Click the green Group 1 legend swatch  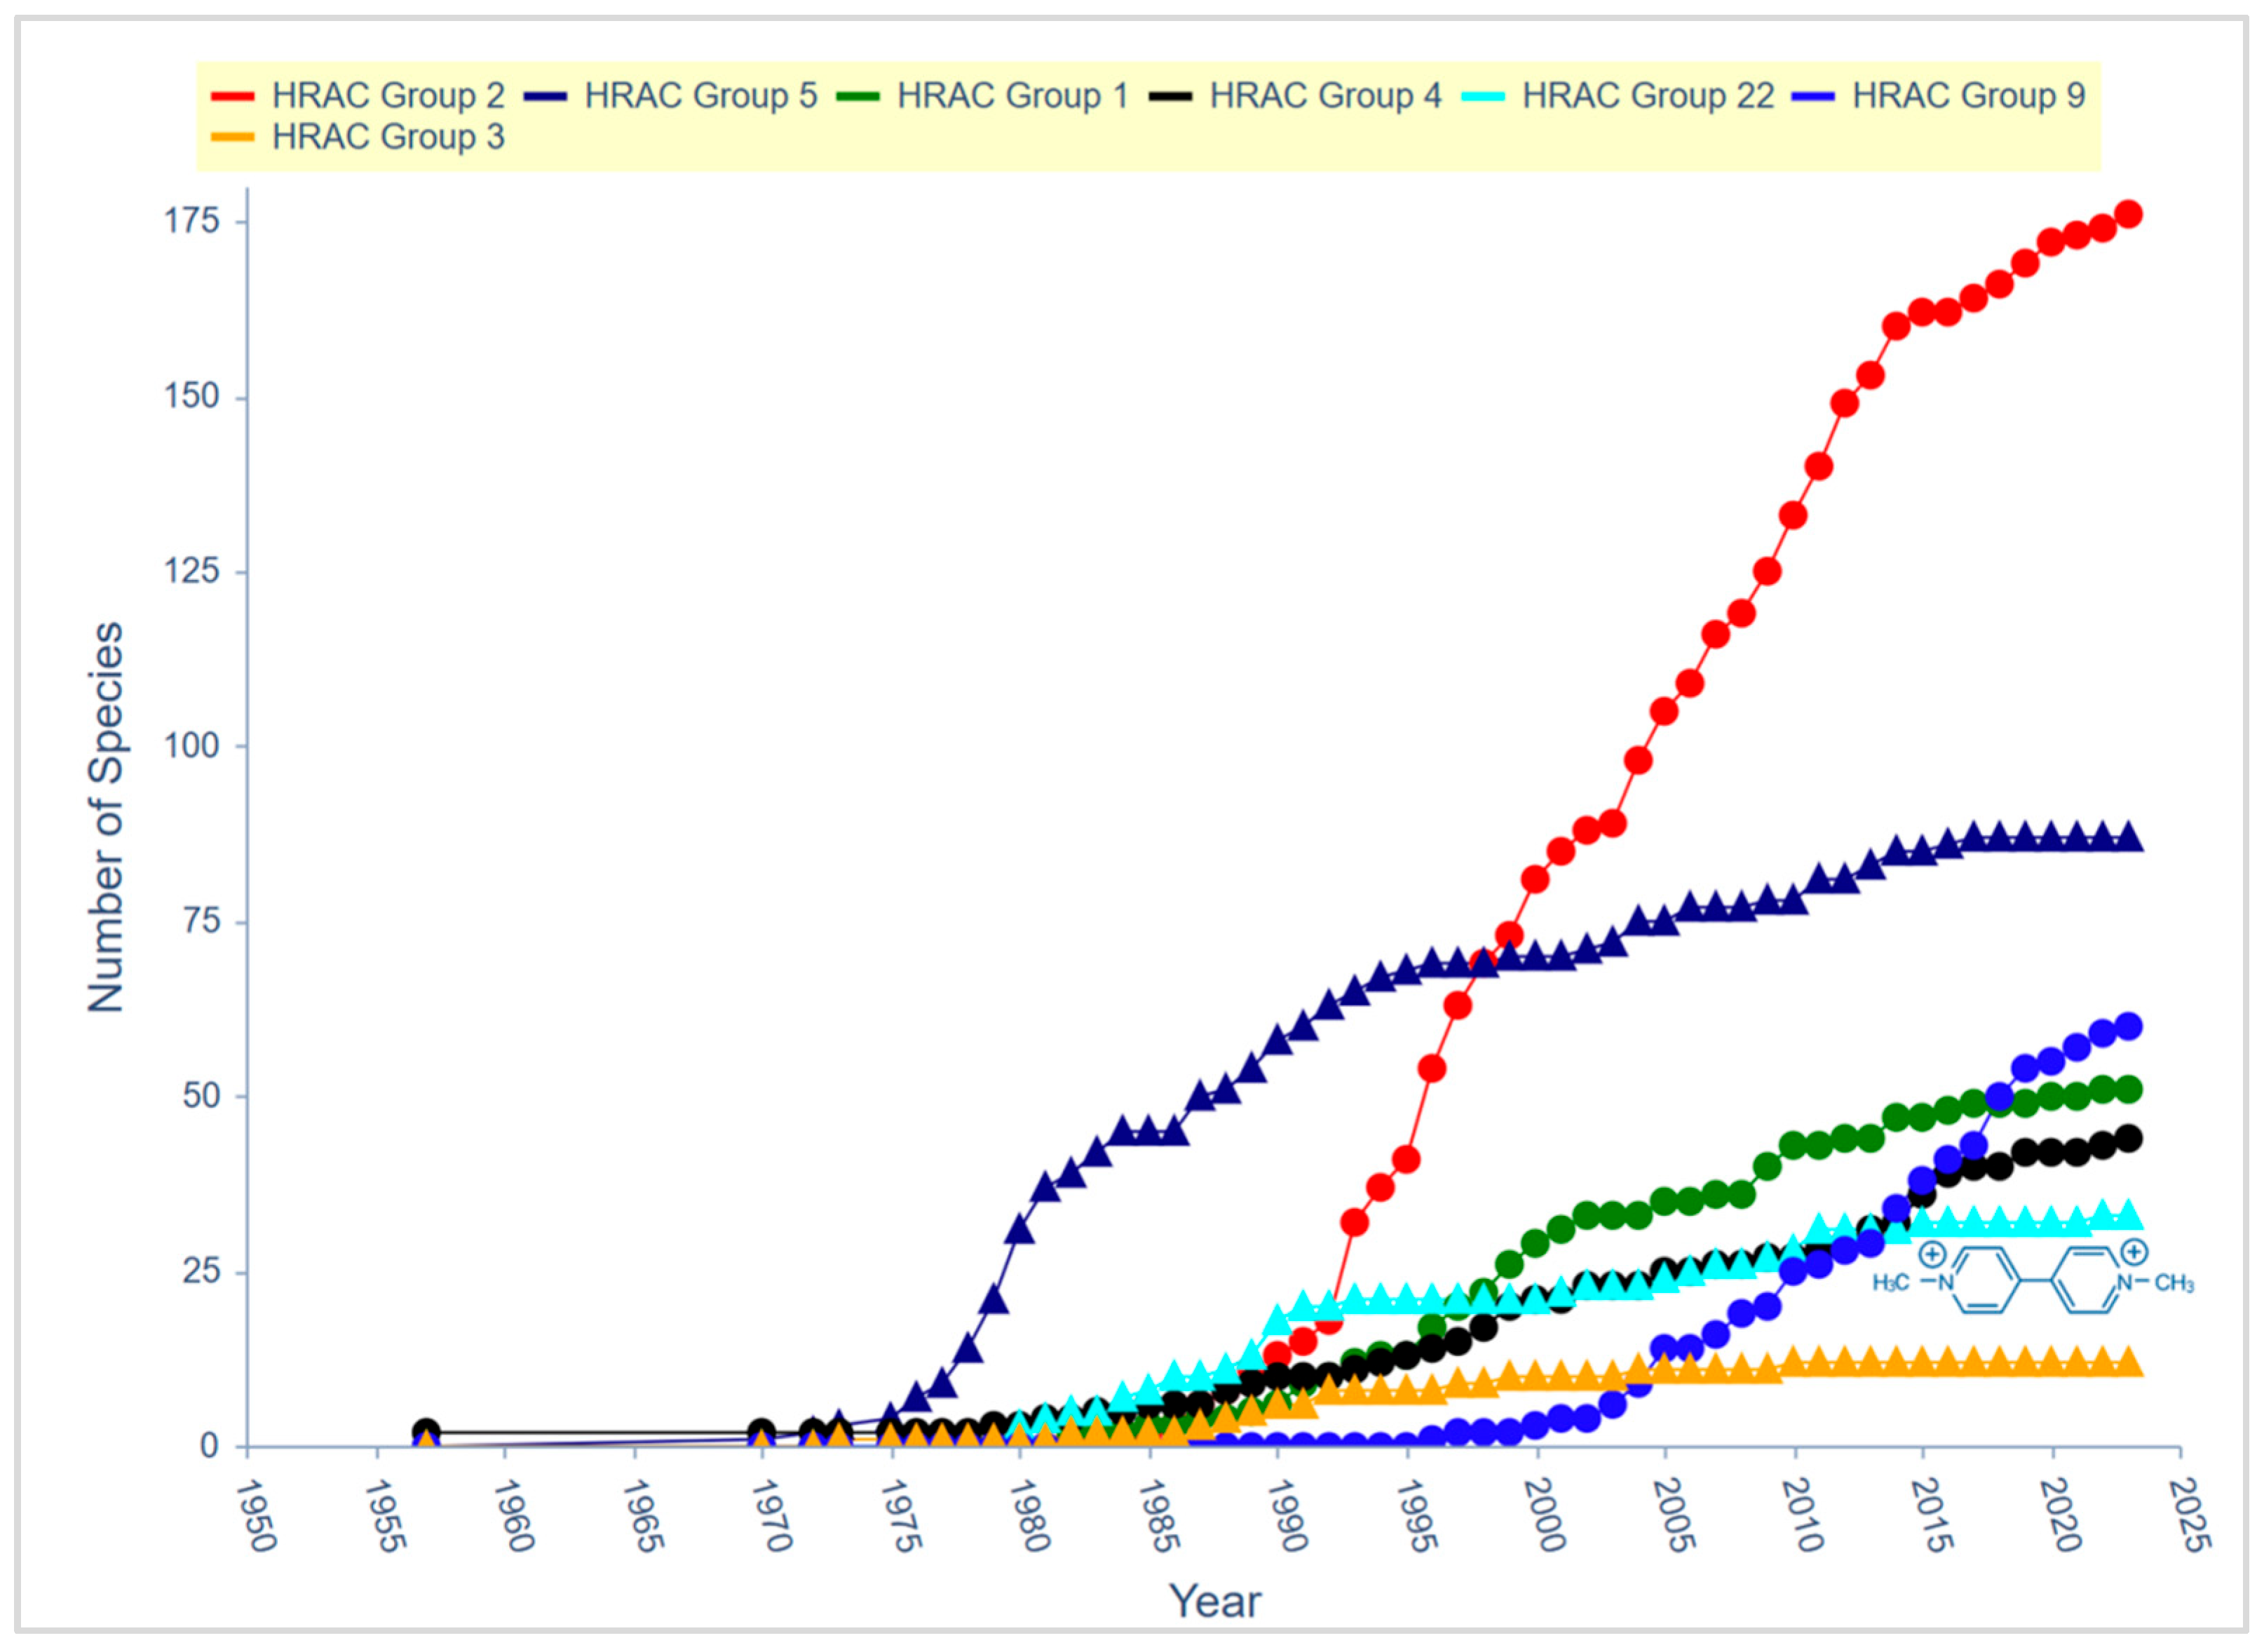858,97
